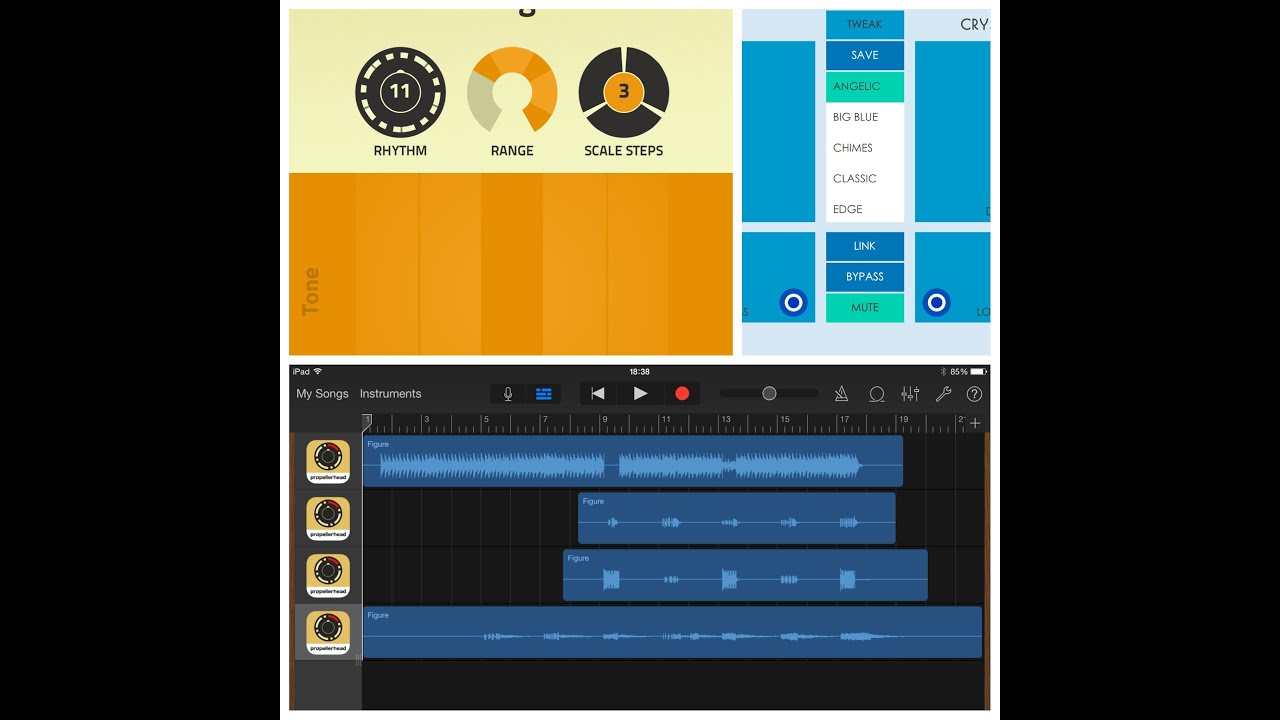This screenshot has width=1280, height=720.
Task: Tap the Scale Steps dial showing 3
Action: 624,92
